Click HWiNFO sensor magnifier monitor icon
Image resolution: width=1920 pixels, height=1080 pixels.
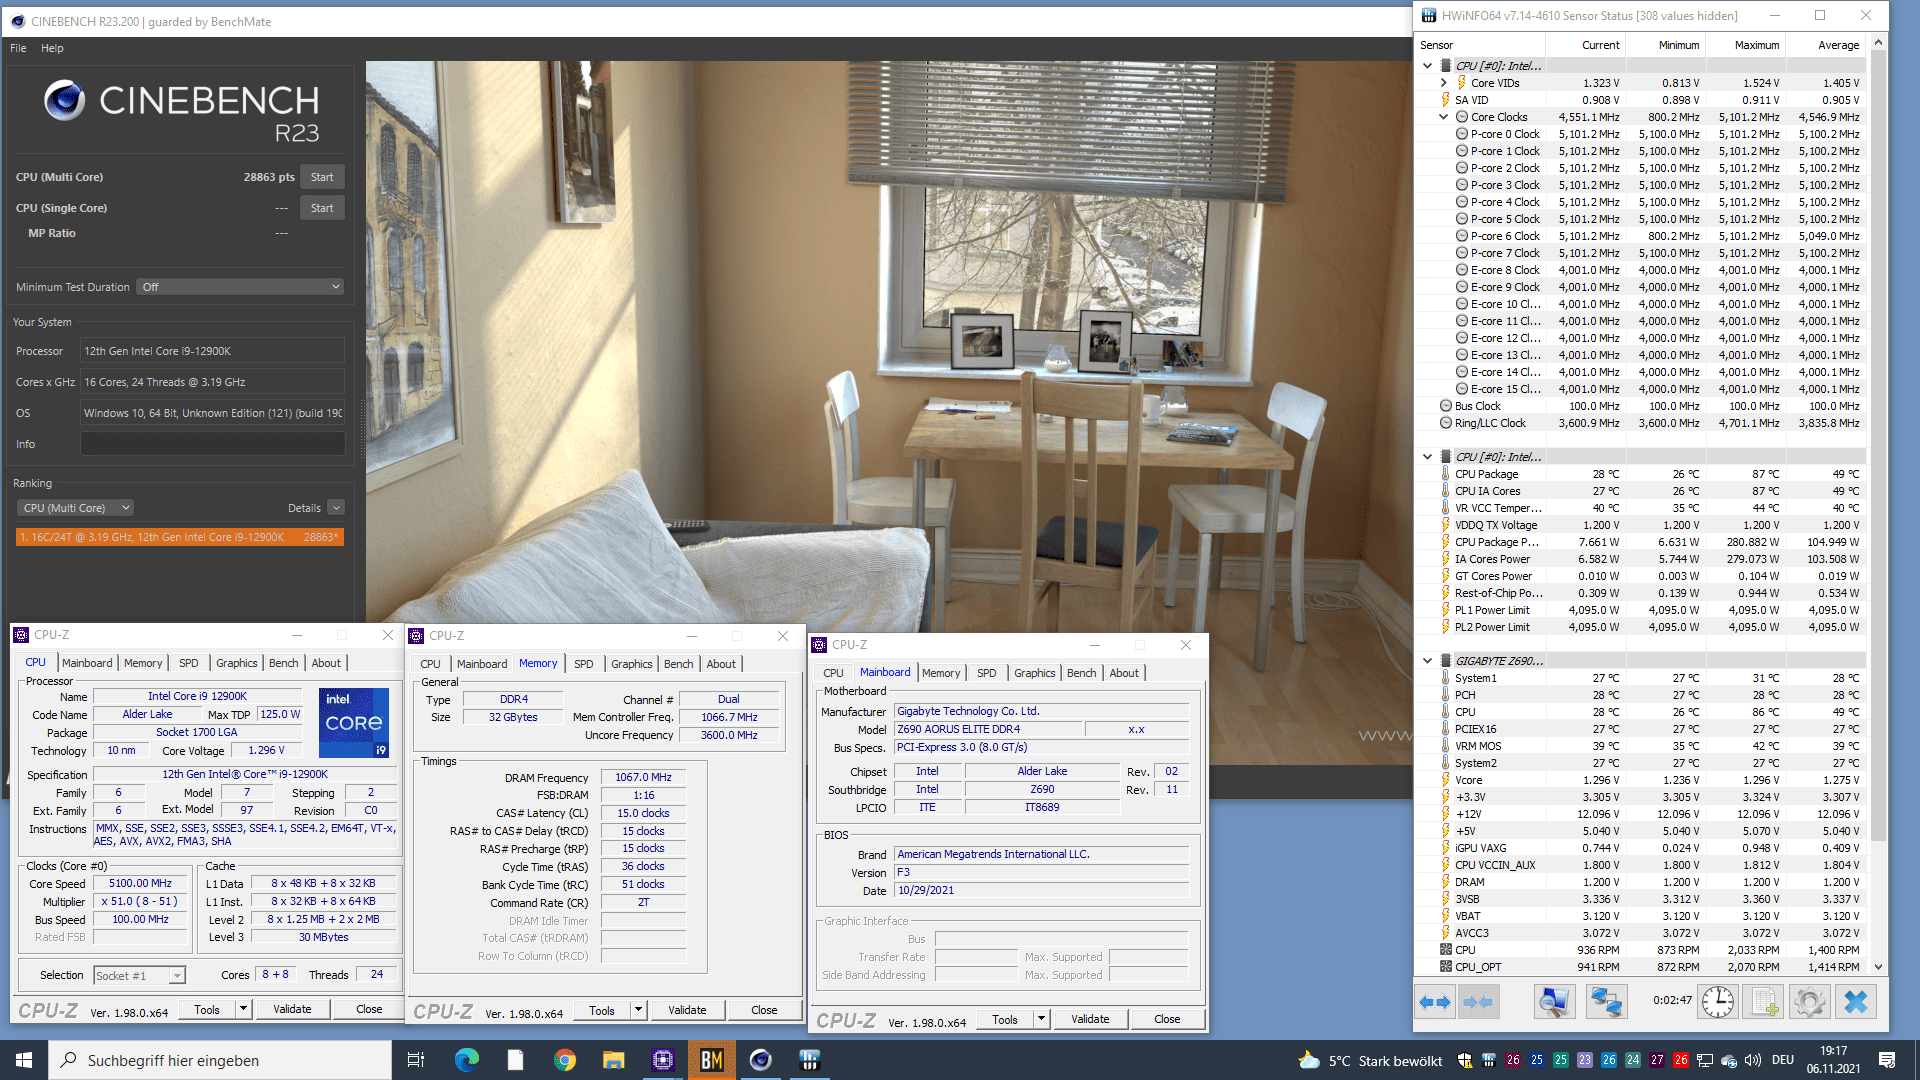click(1554, 1002)
